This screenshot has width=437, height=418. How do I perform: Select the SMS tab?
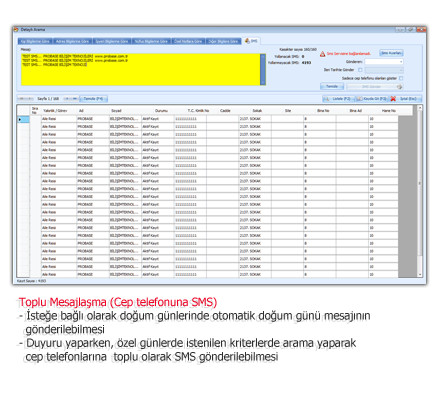pyautogui.click(x=251, y=41)
